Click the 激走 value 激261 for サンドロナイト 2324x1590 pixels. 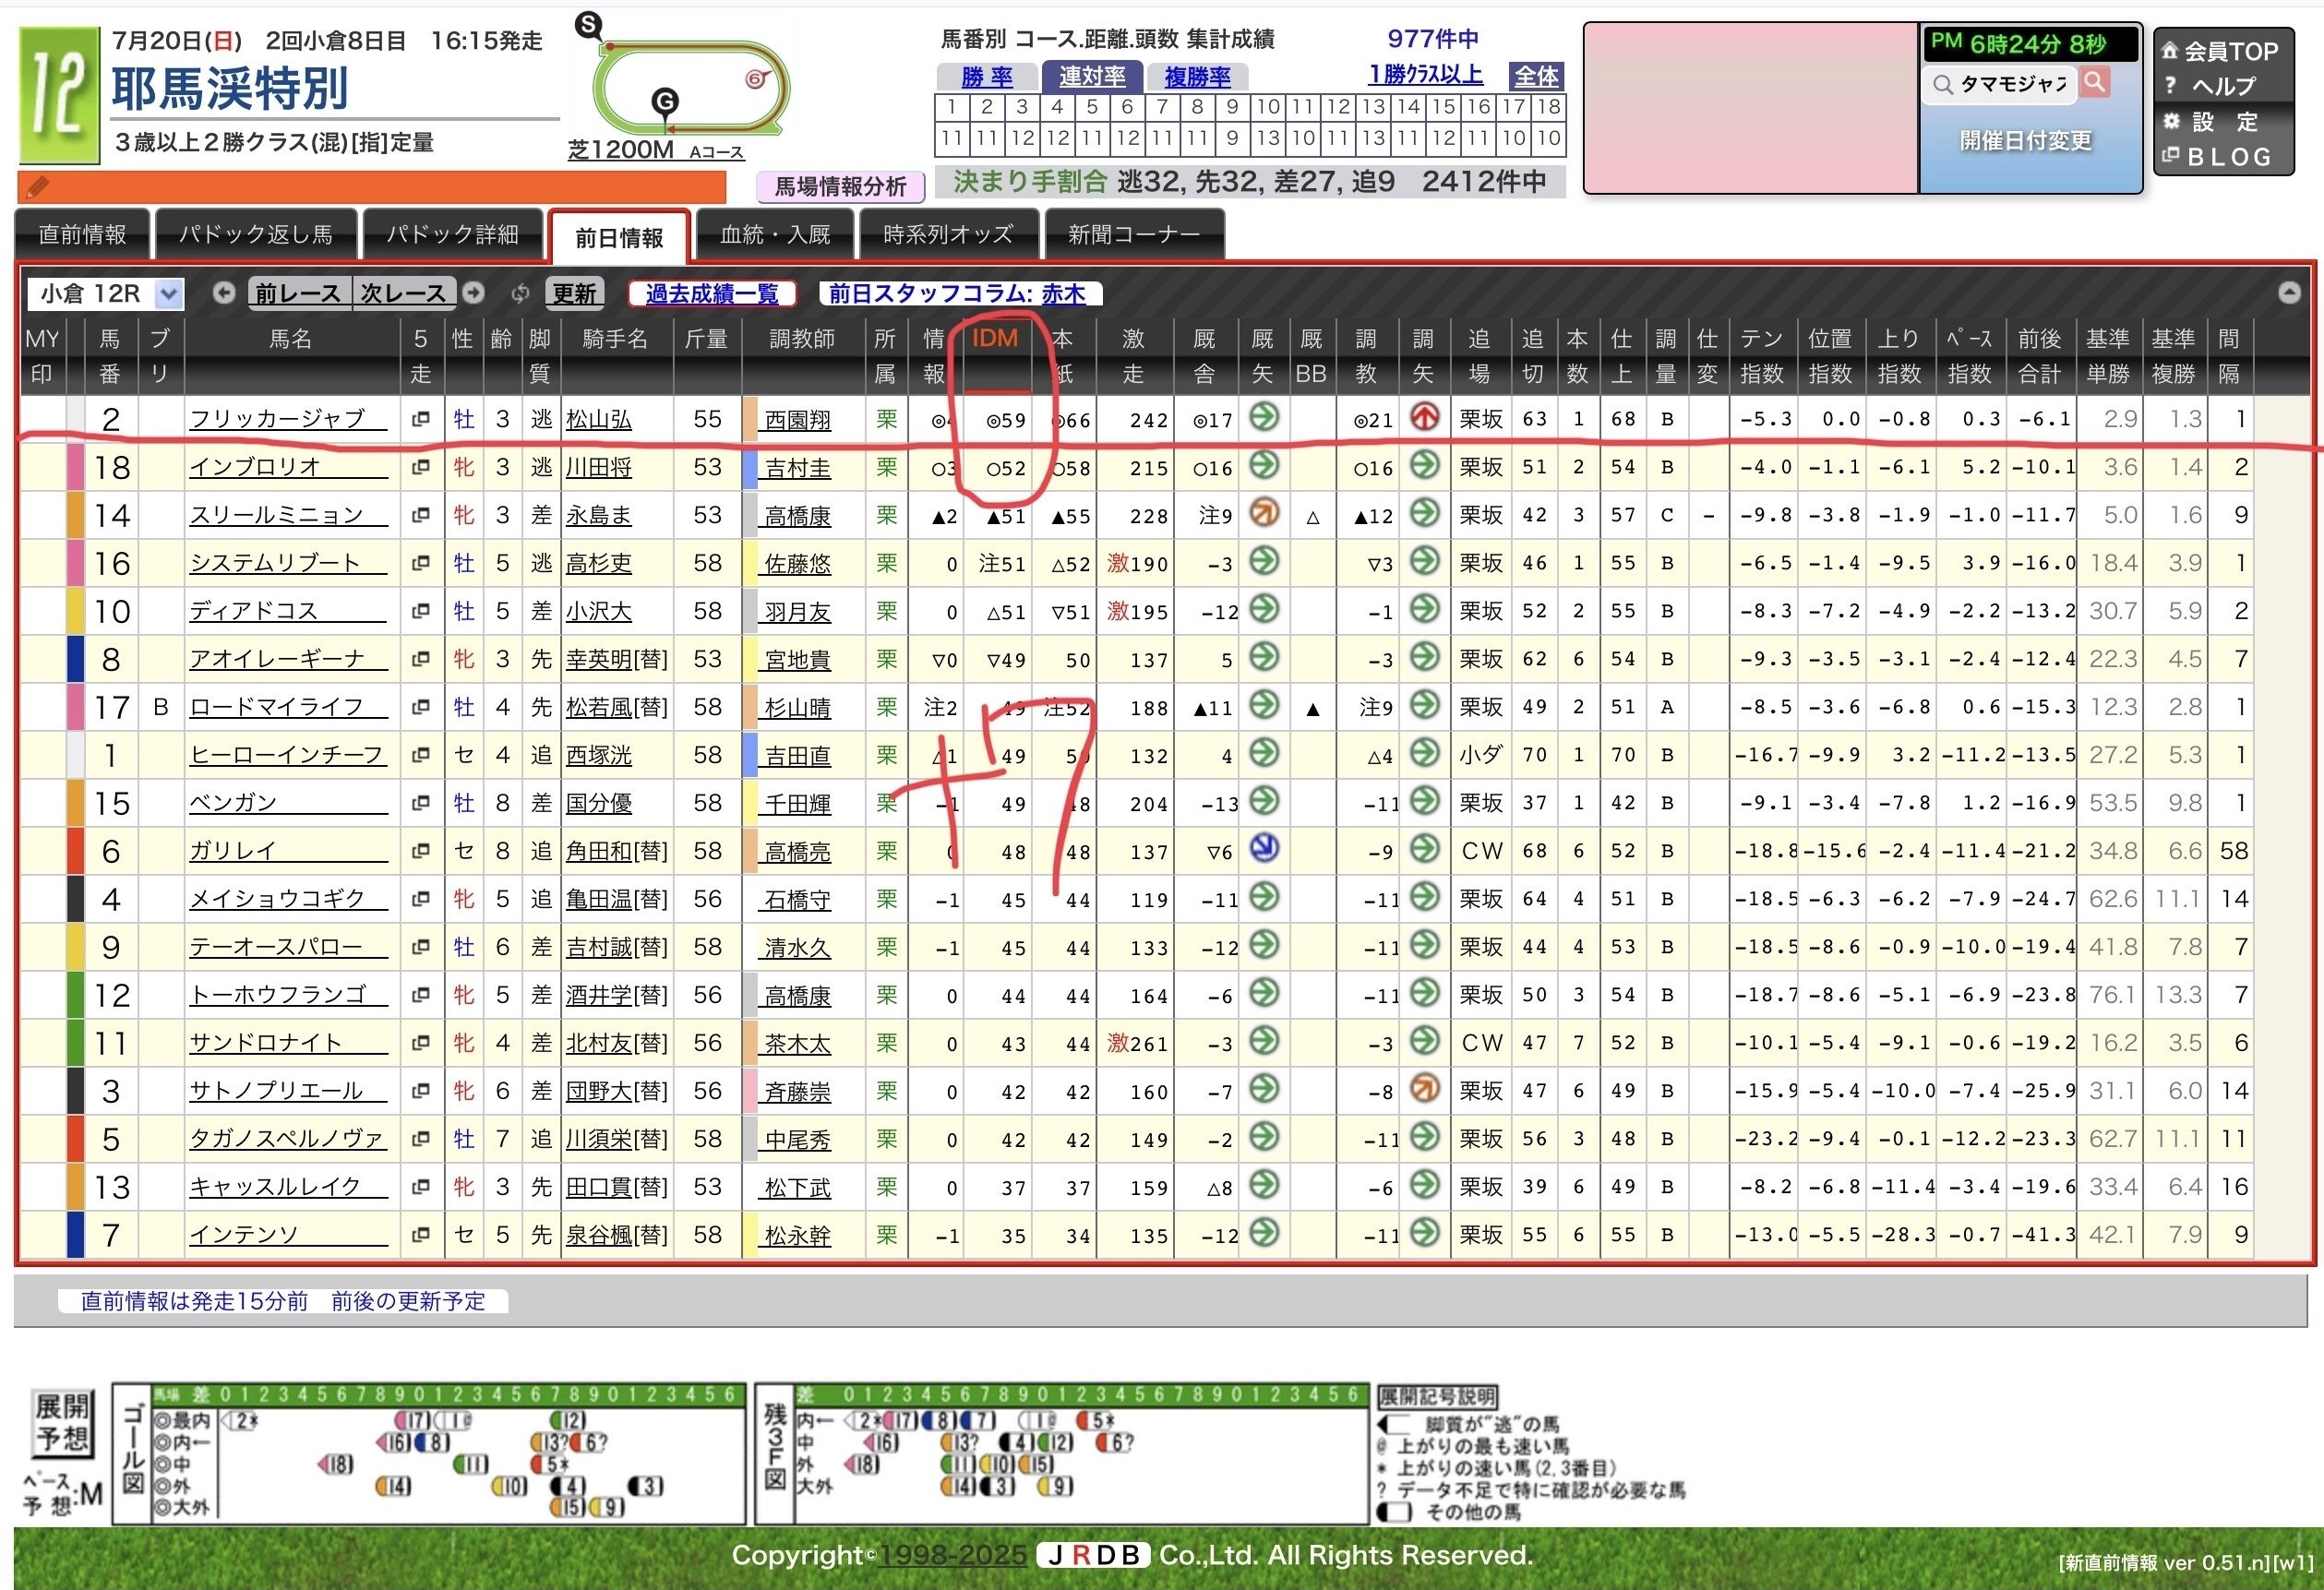point(1136,1043)
